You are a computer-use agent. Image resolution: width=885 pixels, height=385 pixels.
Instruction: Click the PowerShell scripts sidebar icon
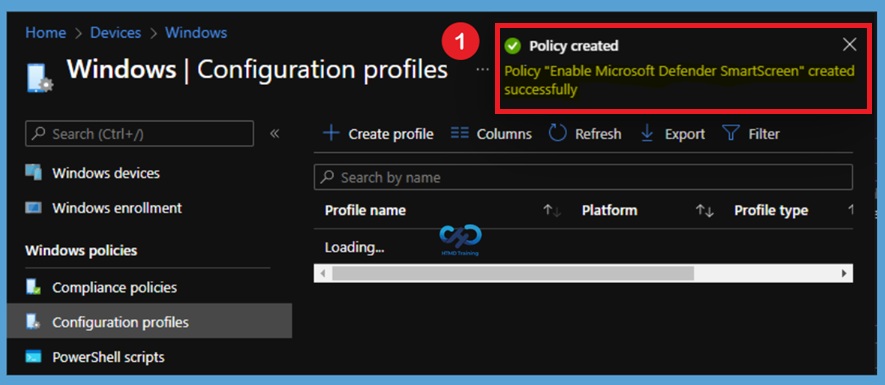[33, 357]
